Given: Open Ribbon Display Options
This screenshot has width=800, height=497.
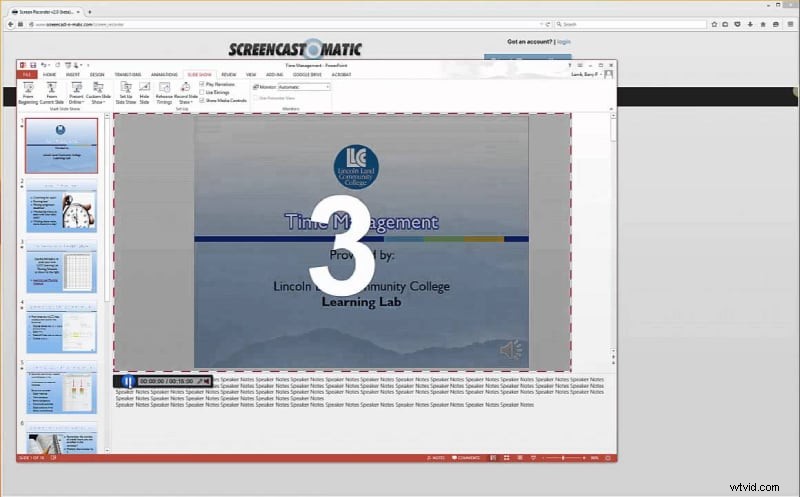Looking at the screenshot, I should (x=580, y=65).
